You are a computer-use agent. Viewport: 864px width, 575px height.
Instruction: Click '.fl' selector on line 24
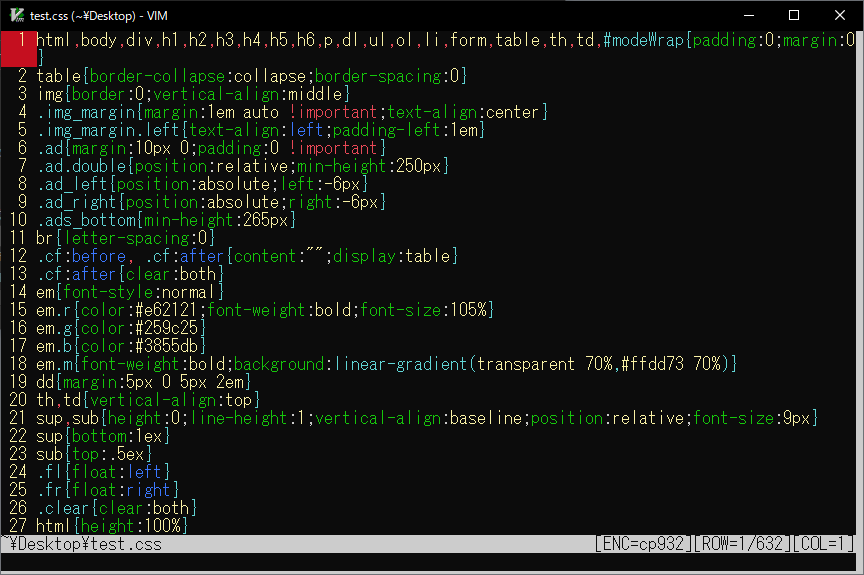pos(50,472)
